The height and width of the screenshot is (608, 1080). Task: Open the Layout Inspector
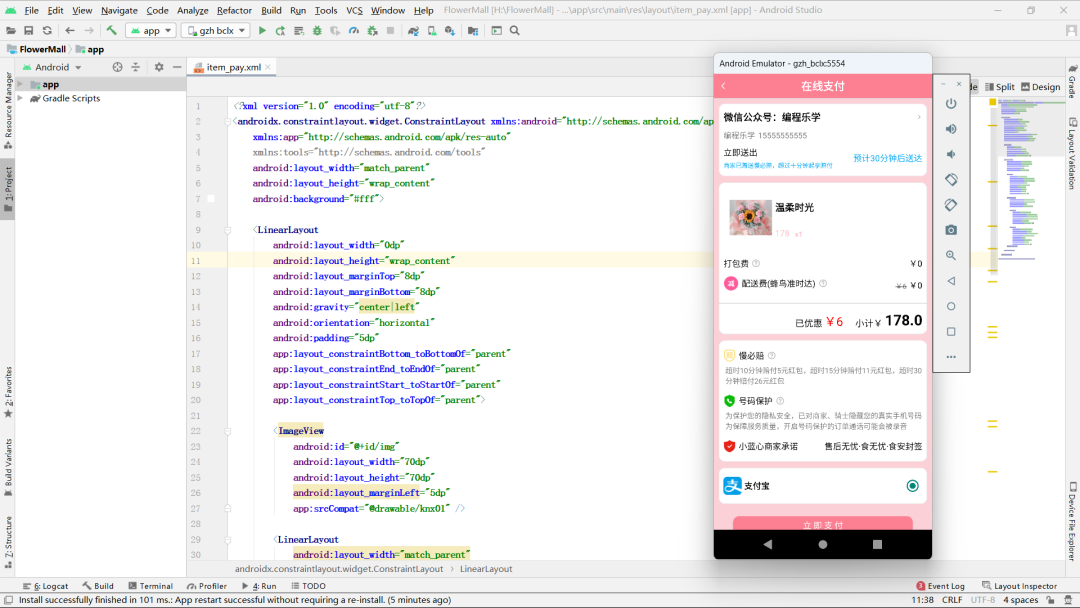1019,586
